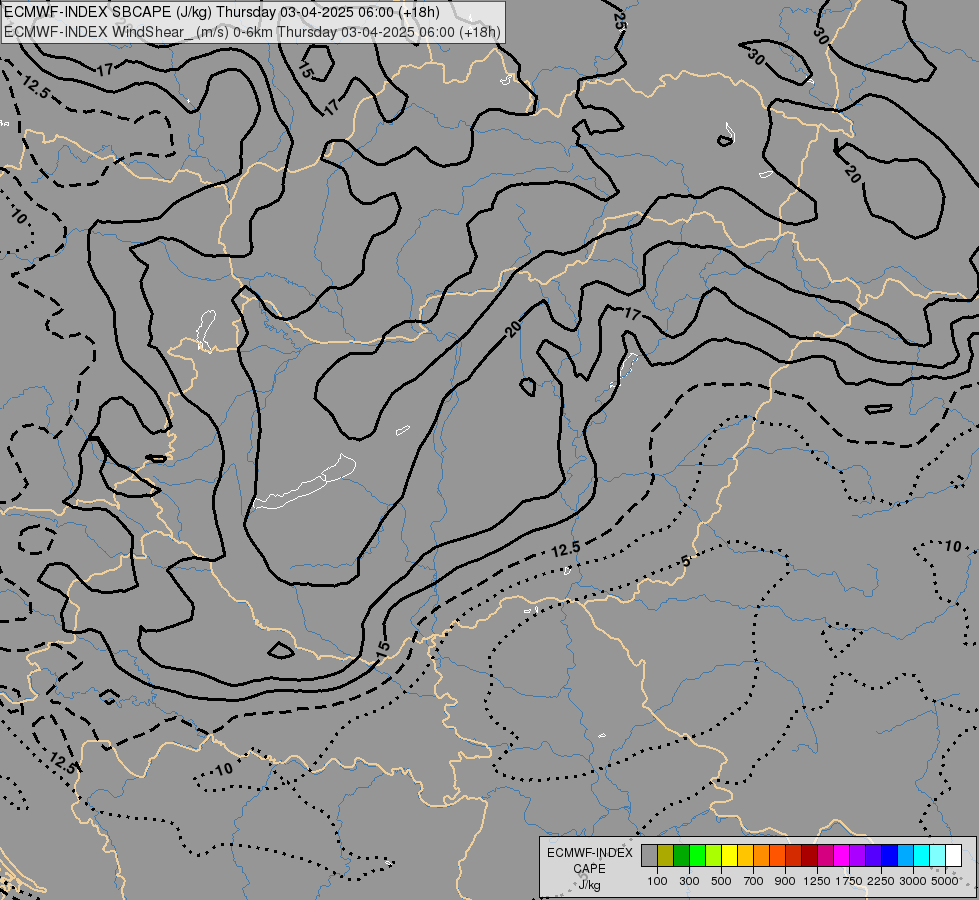Select the pure blue legend swatch
Screen dimensions: 979x900
coord(890,855)
